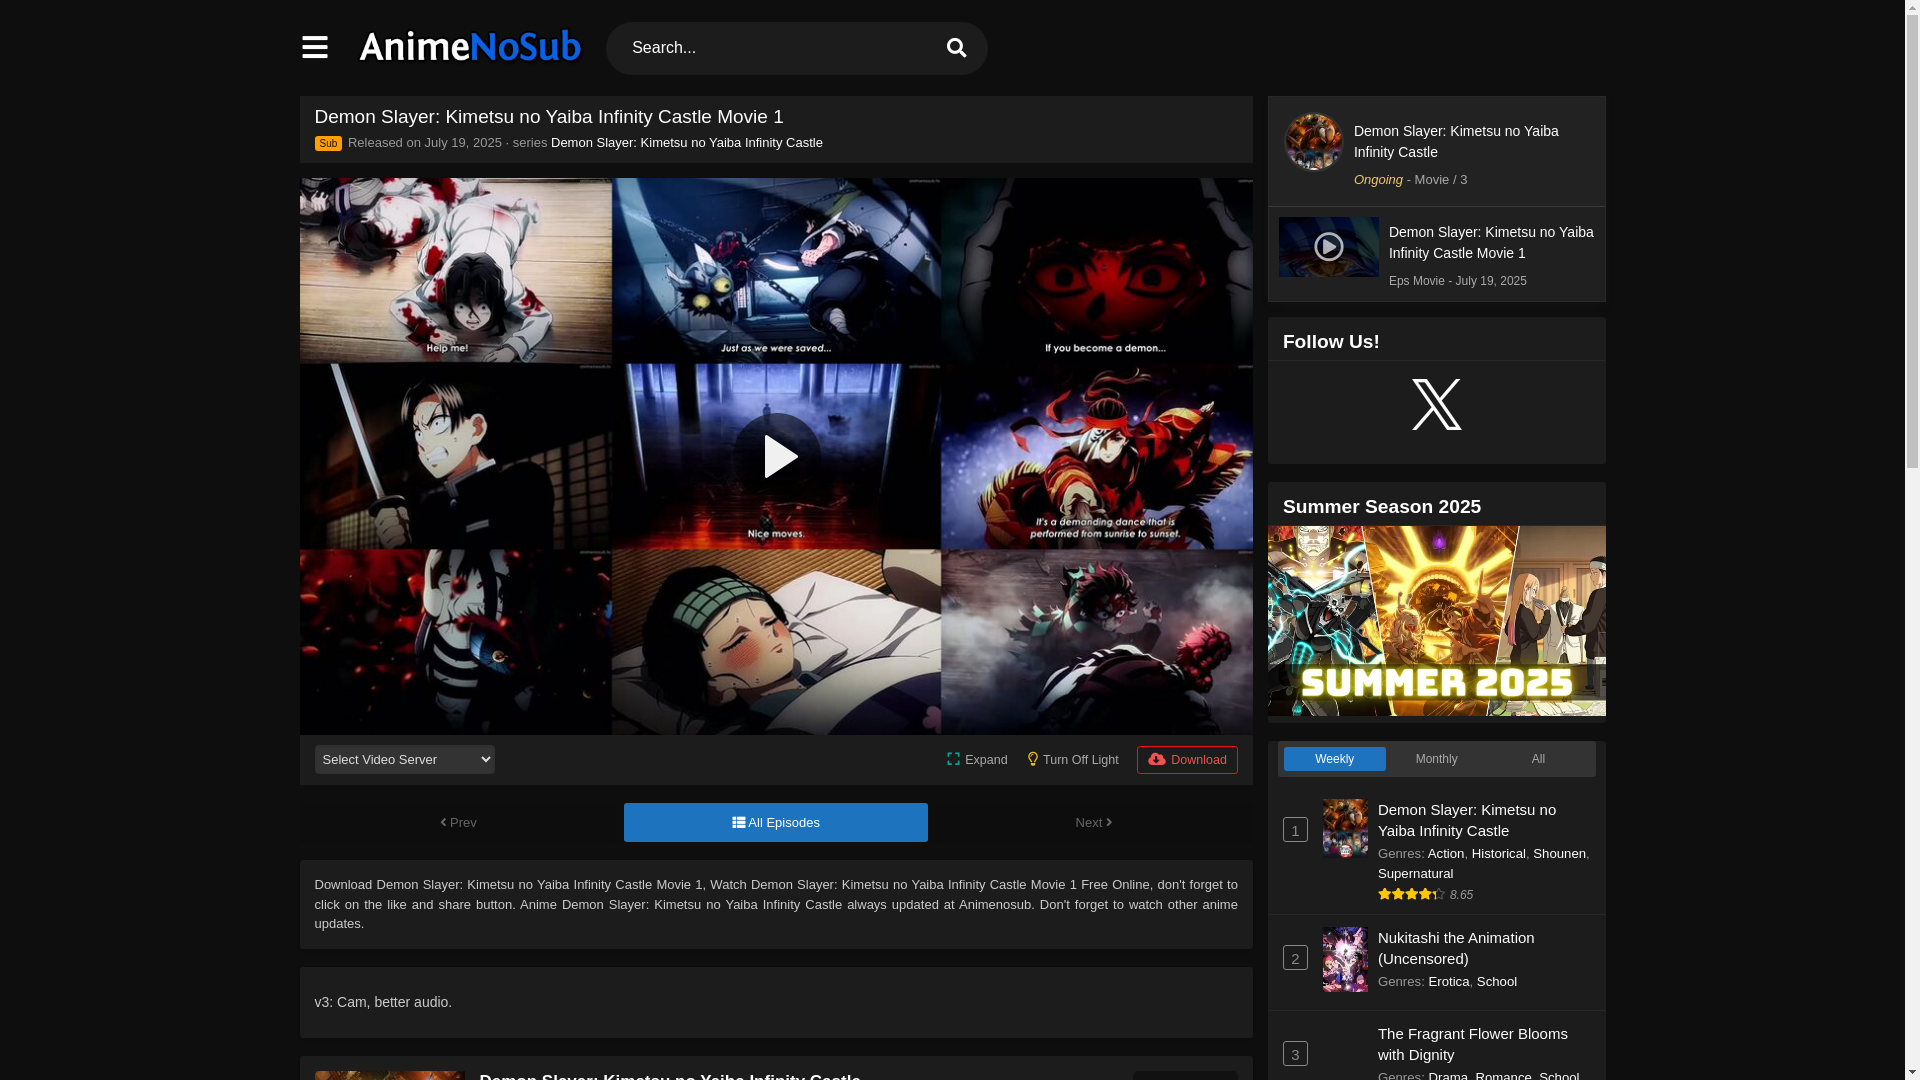This screenshot has height=1080, width=1920.
Task: Click the rank 3 number badge
Action: click(x=1295, y=1053)
